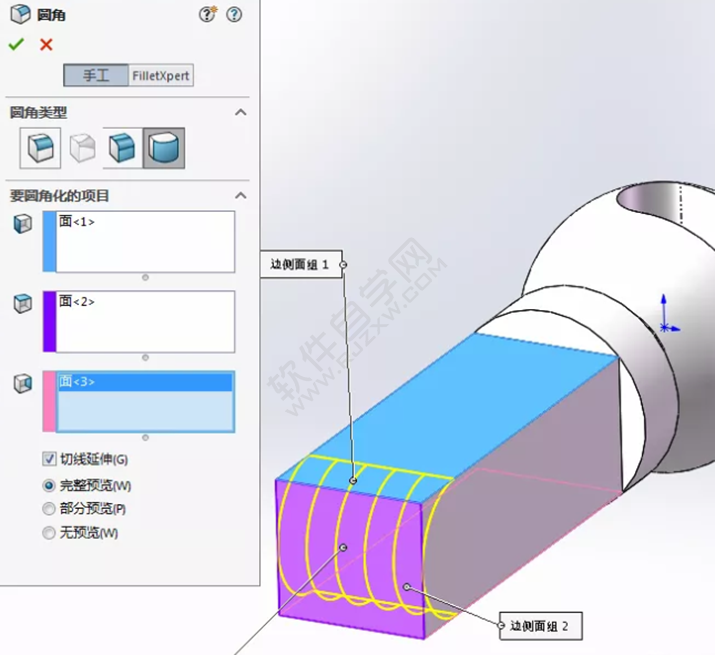
Task: Click the 边侧面组 2 callout label
Action: point(541,626)
